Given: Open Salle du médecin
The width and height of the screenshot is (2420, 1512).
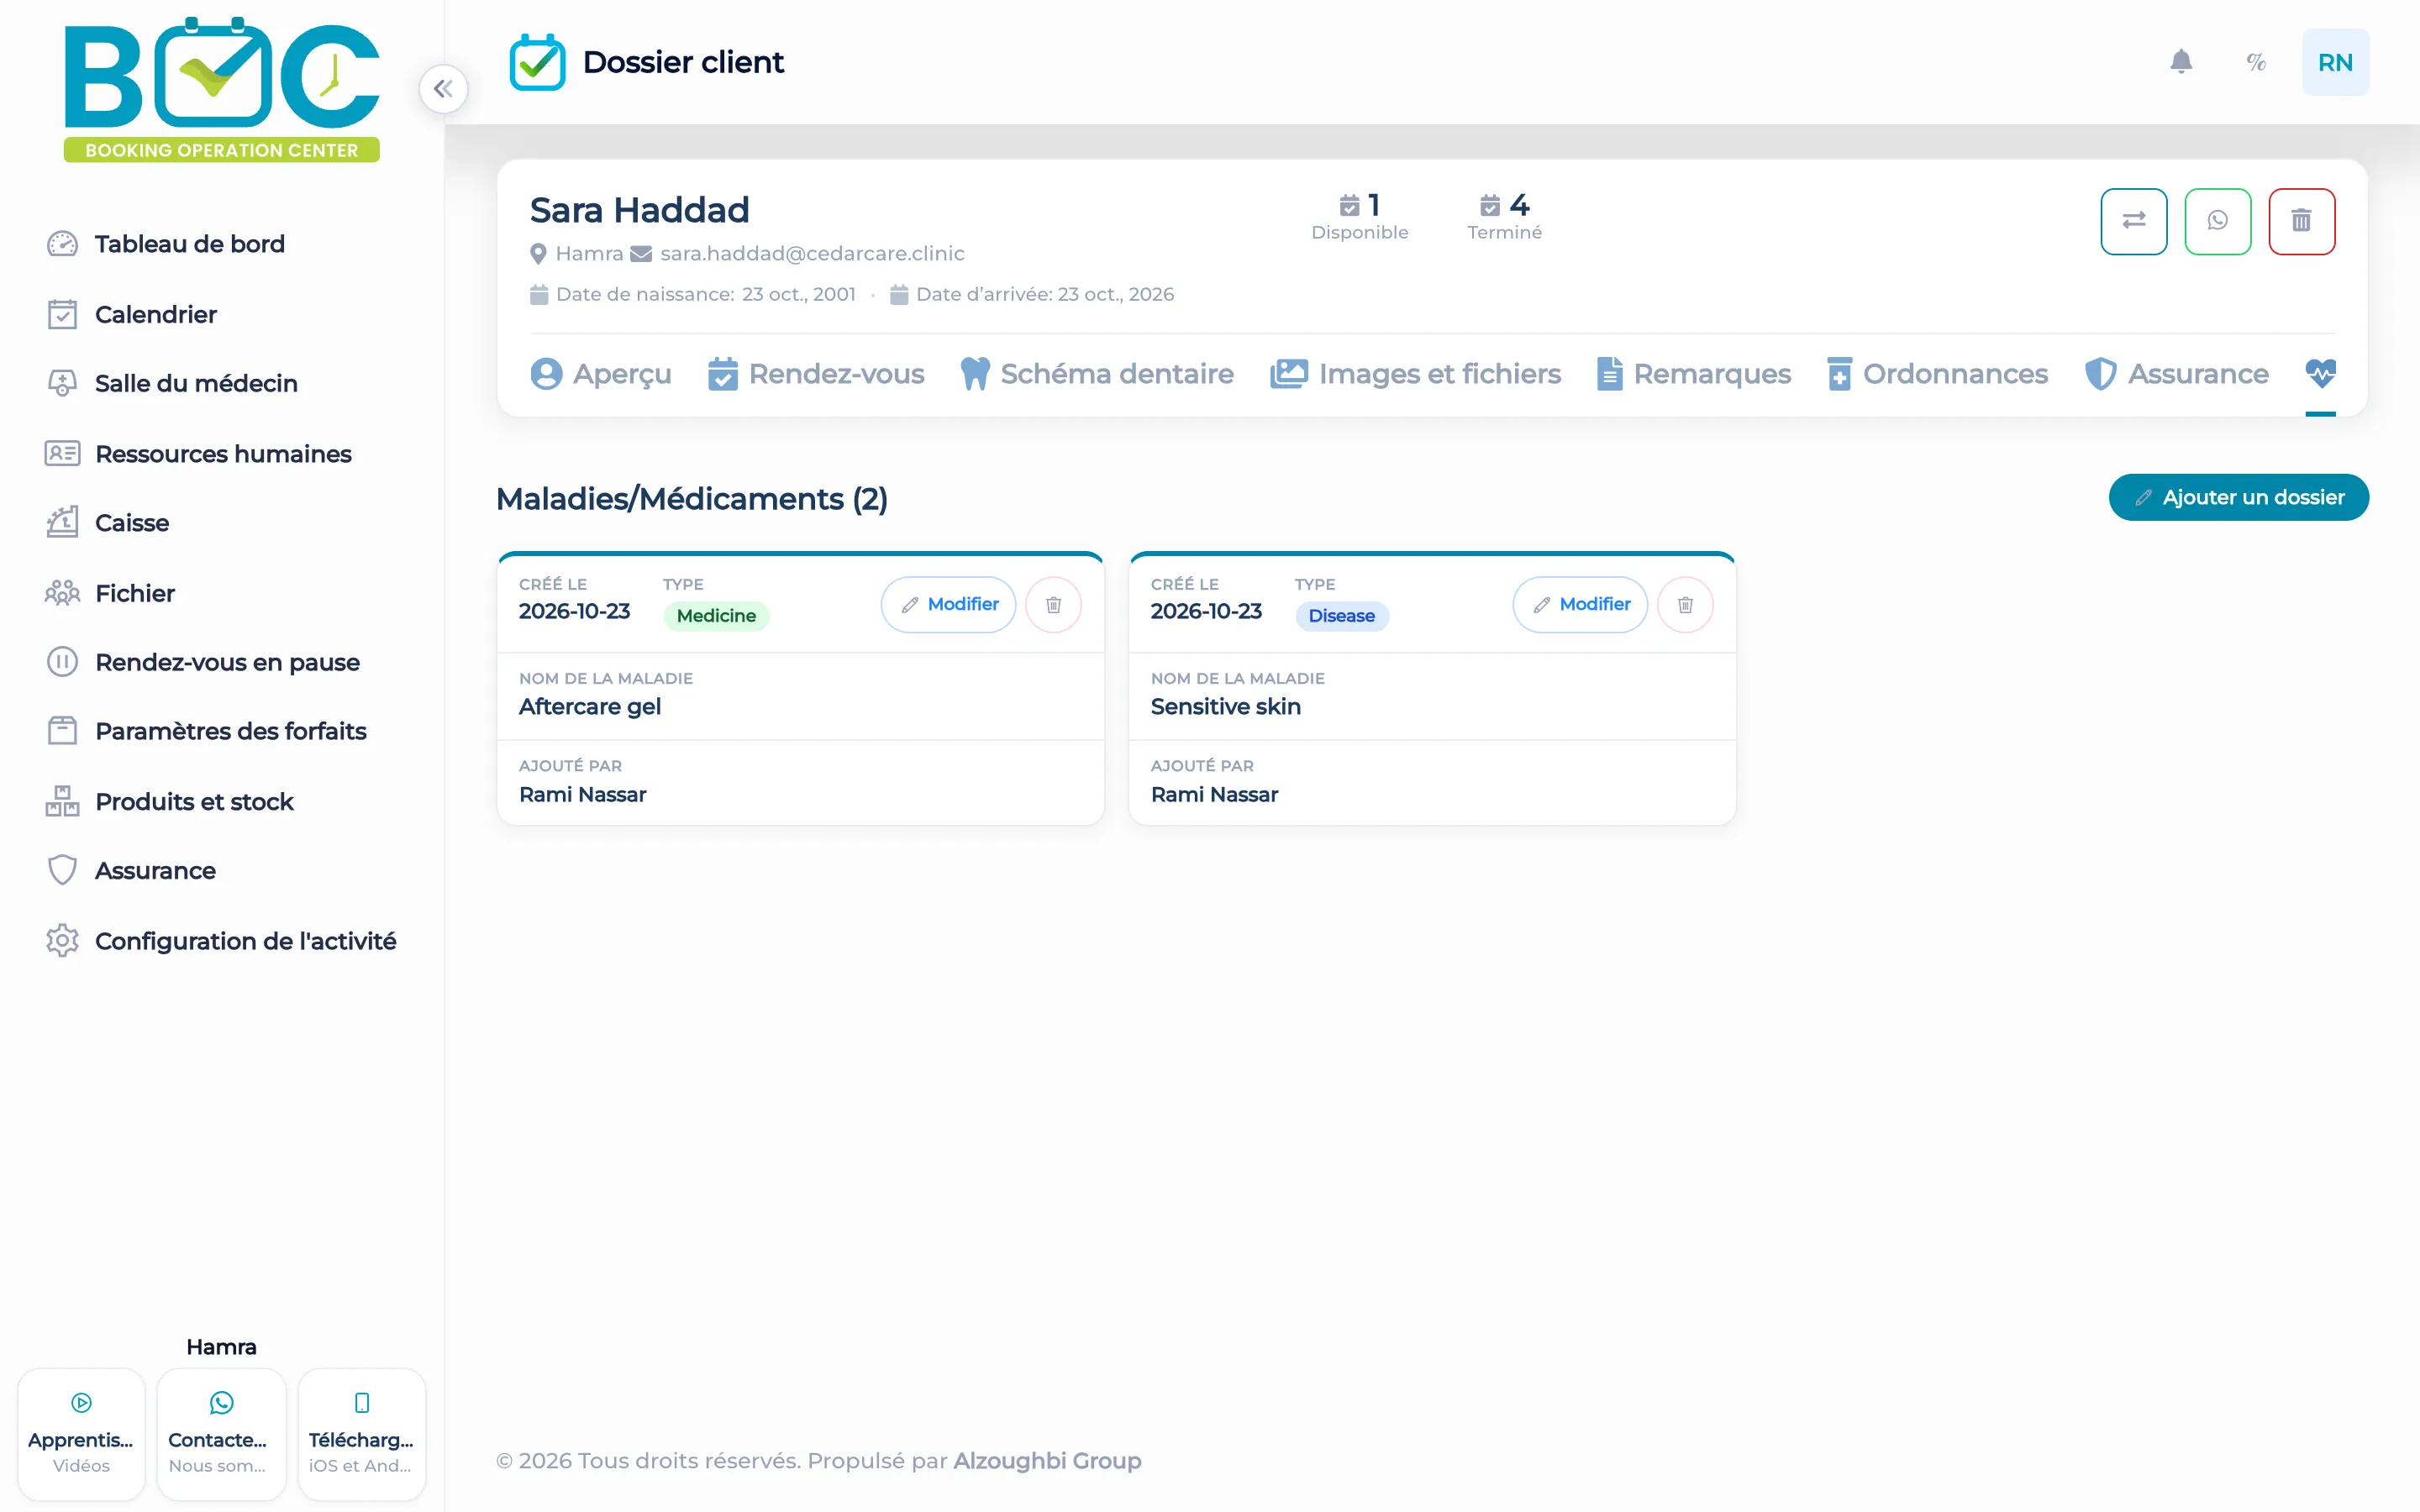Looking at the screenshot, I should (172, 383).
